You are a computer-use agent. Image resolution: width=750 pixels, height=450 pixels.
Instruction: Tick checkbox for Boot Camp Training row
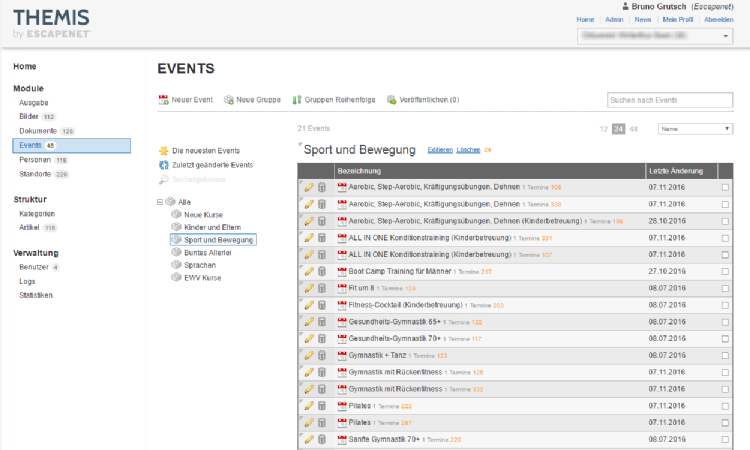725,271
